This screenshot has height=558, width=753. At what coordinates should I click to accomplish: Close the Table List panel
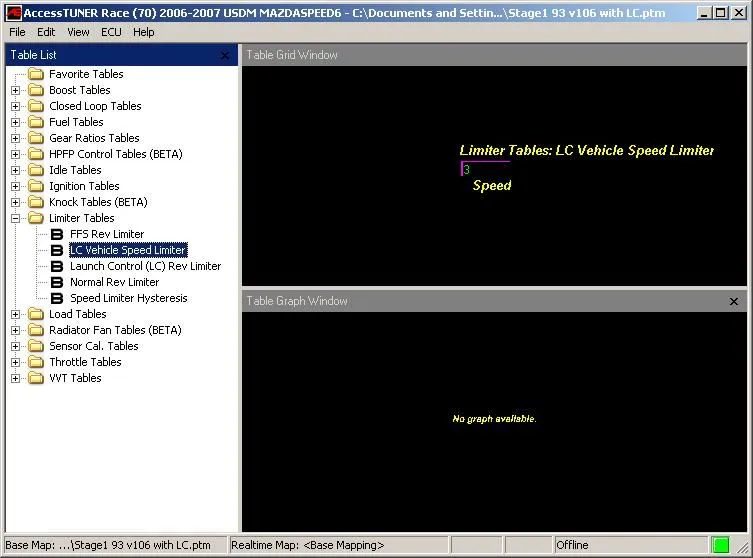coord(225,56)
